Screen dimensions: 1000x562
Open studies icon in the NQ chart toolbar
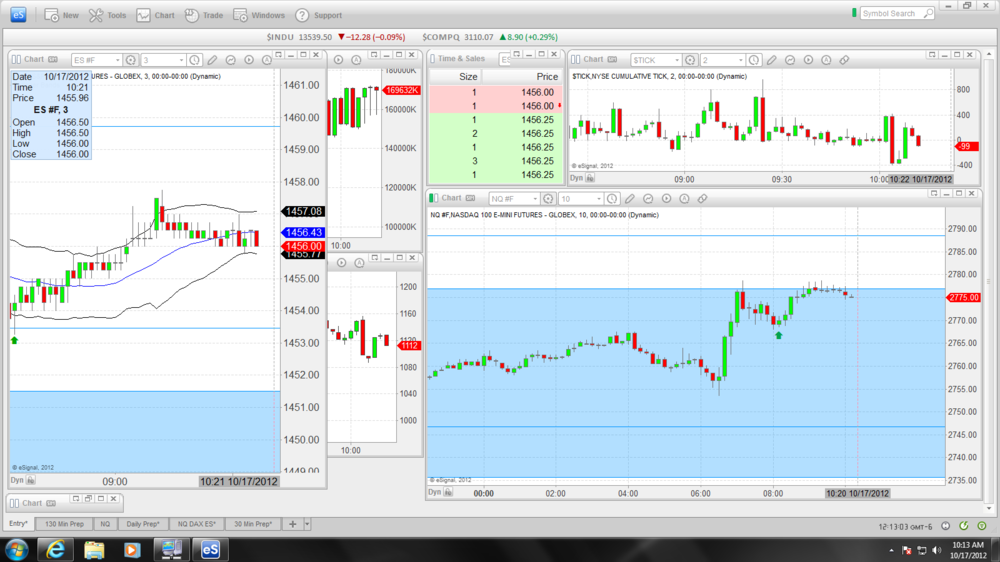pyautogui.click(x=649, y=199)
